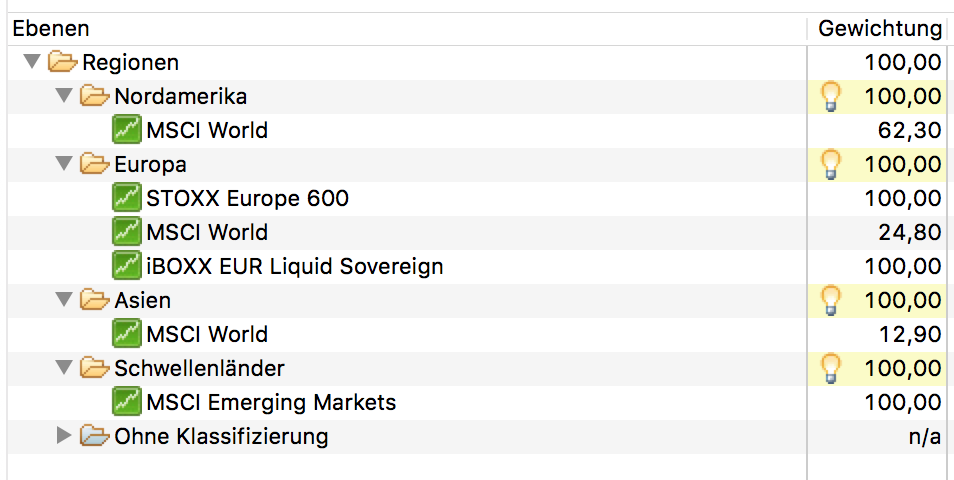The width and height of the screenshot is (954, 480).
Task: Collapse the Europa category
Action: (64, 164)
